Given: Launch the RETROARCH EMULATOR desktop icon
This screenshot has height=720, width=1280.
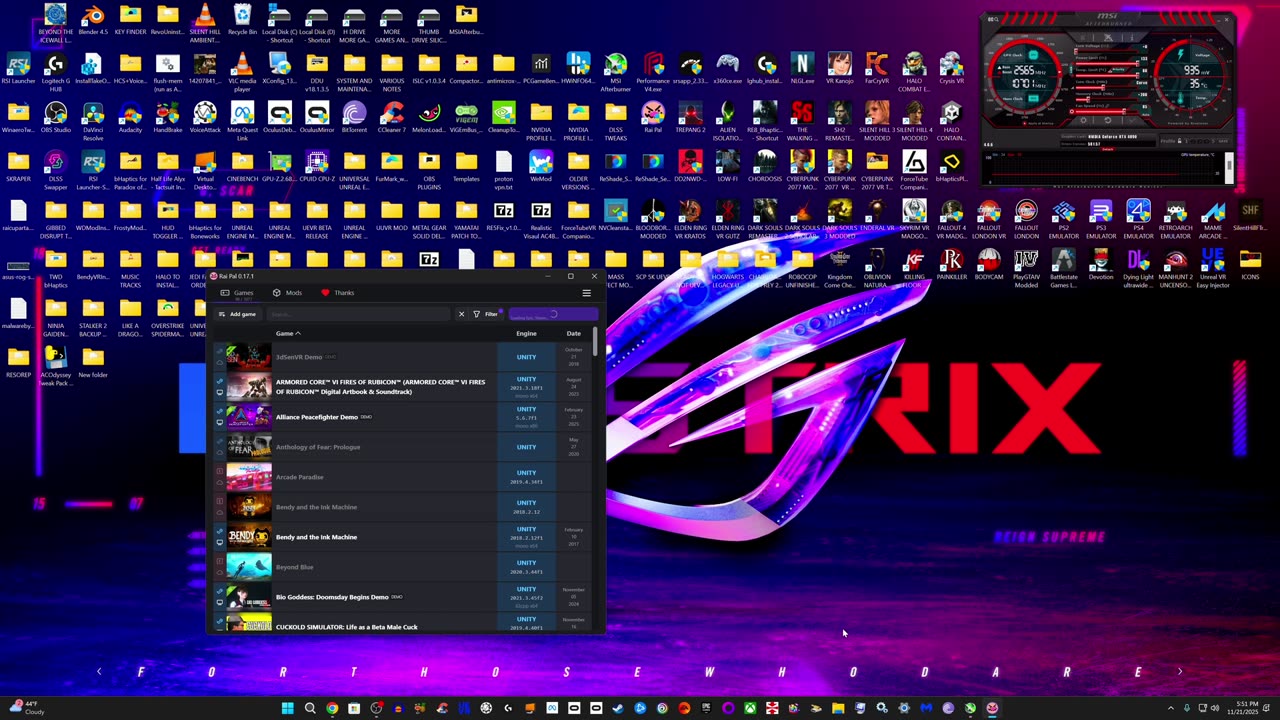Looking at the screenshot, I should click(x=1176, y=217).
